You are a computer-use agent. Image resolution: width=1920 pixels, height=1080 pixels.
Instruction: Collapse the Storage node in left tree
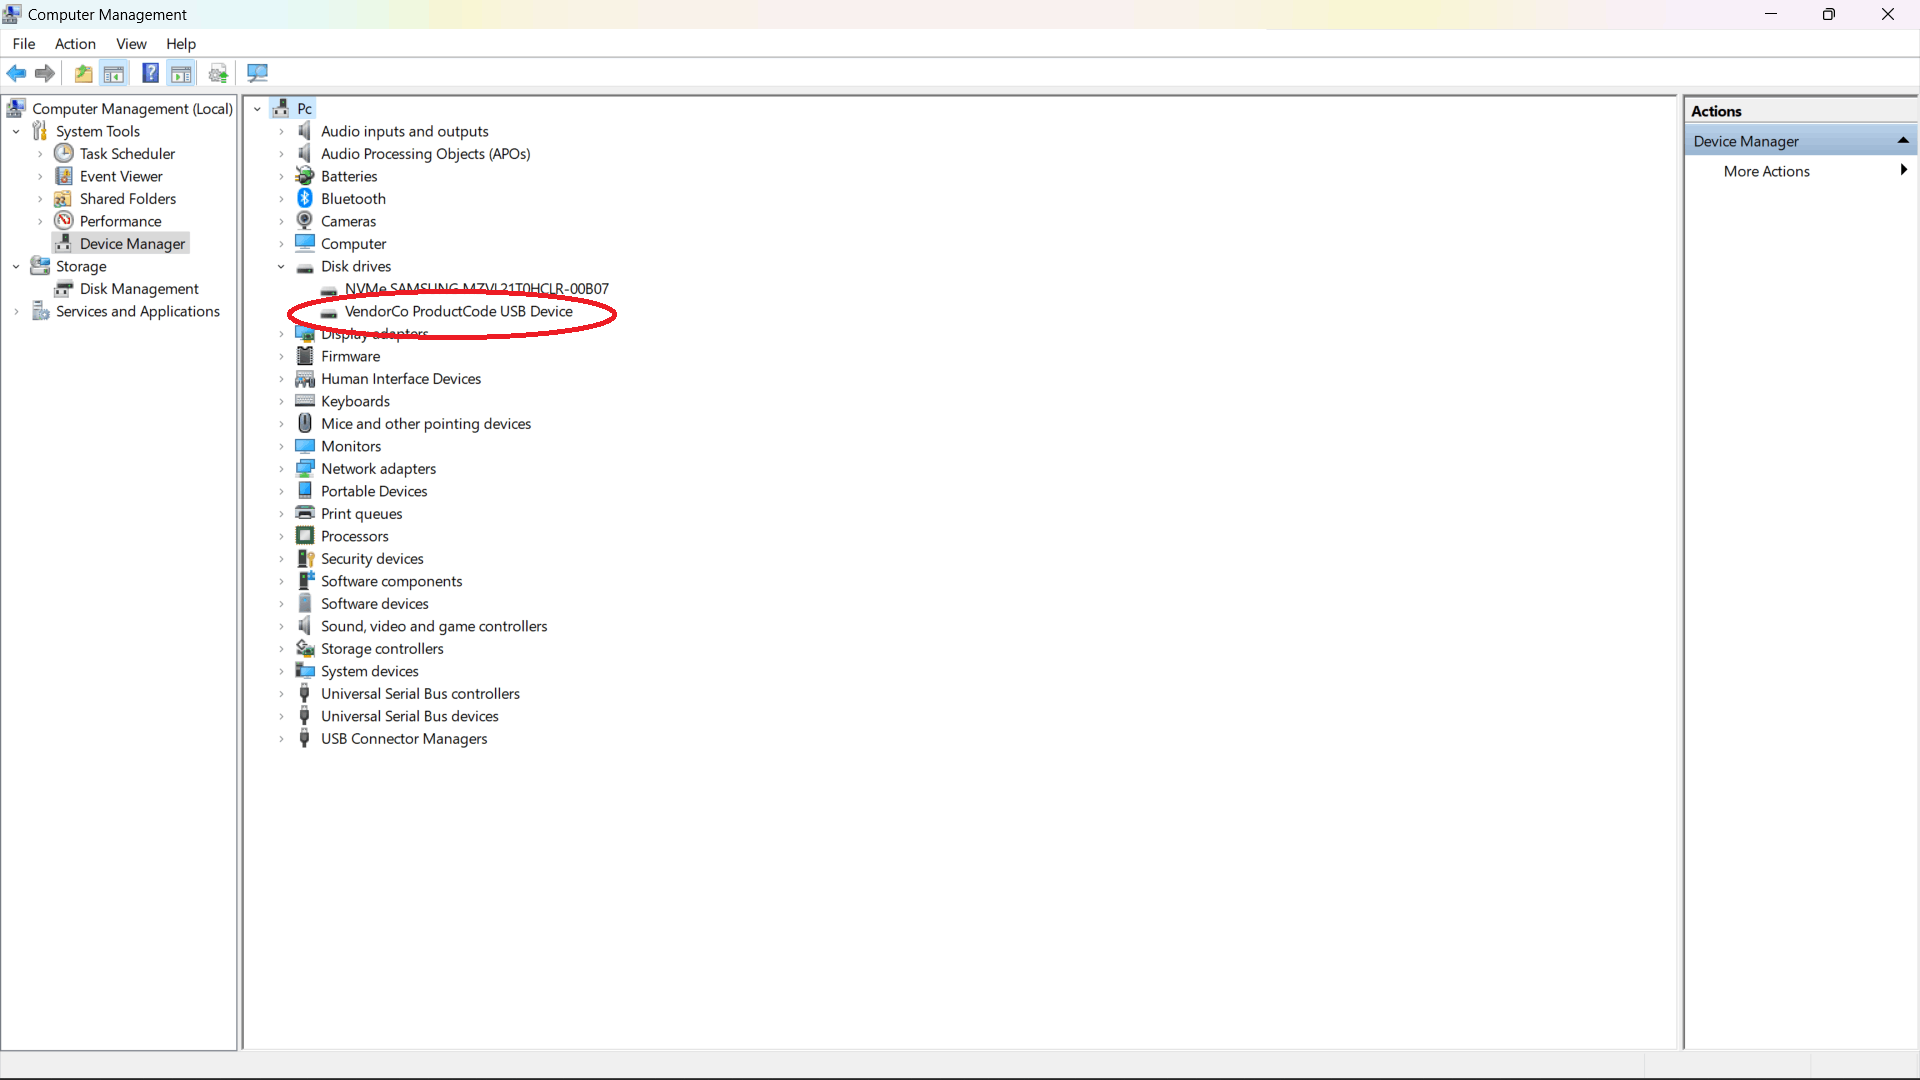[16, 266]
